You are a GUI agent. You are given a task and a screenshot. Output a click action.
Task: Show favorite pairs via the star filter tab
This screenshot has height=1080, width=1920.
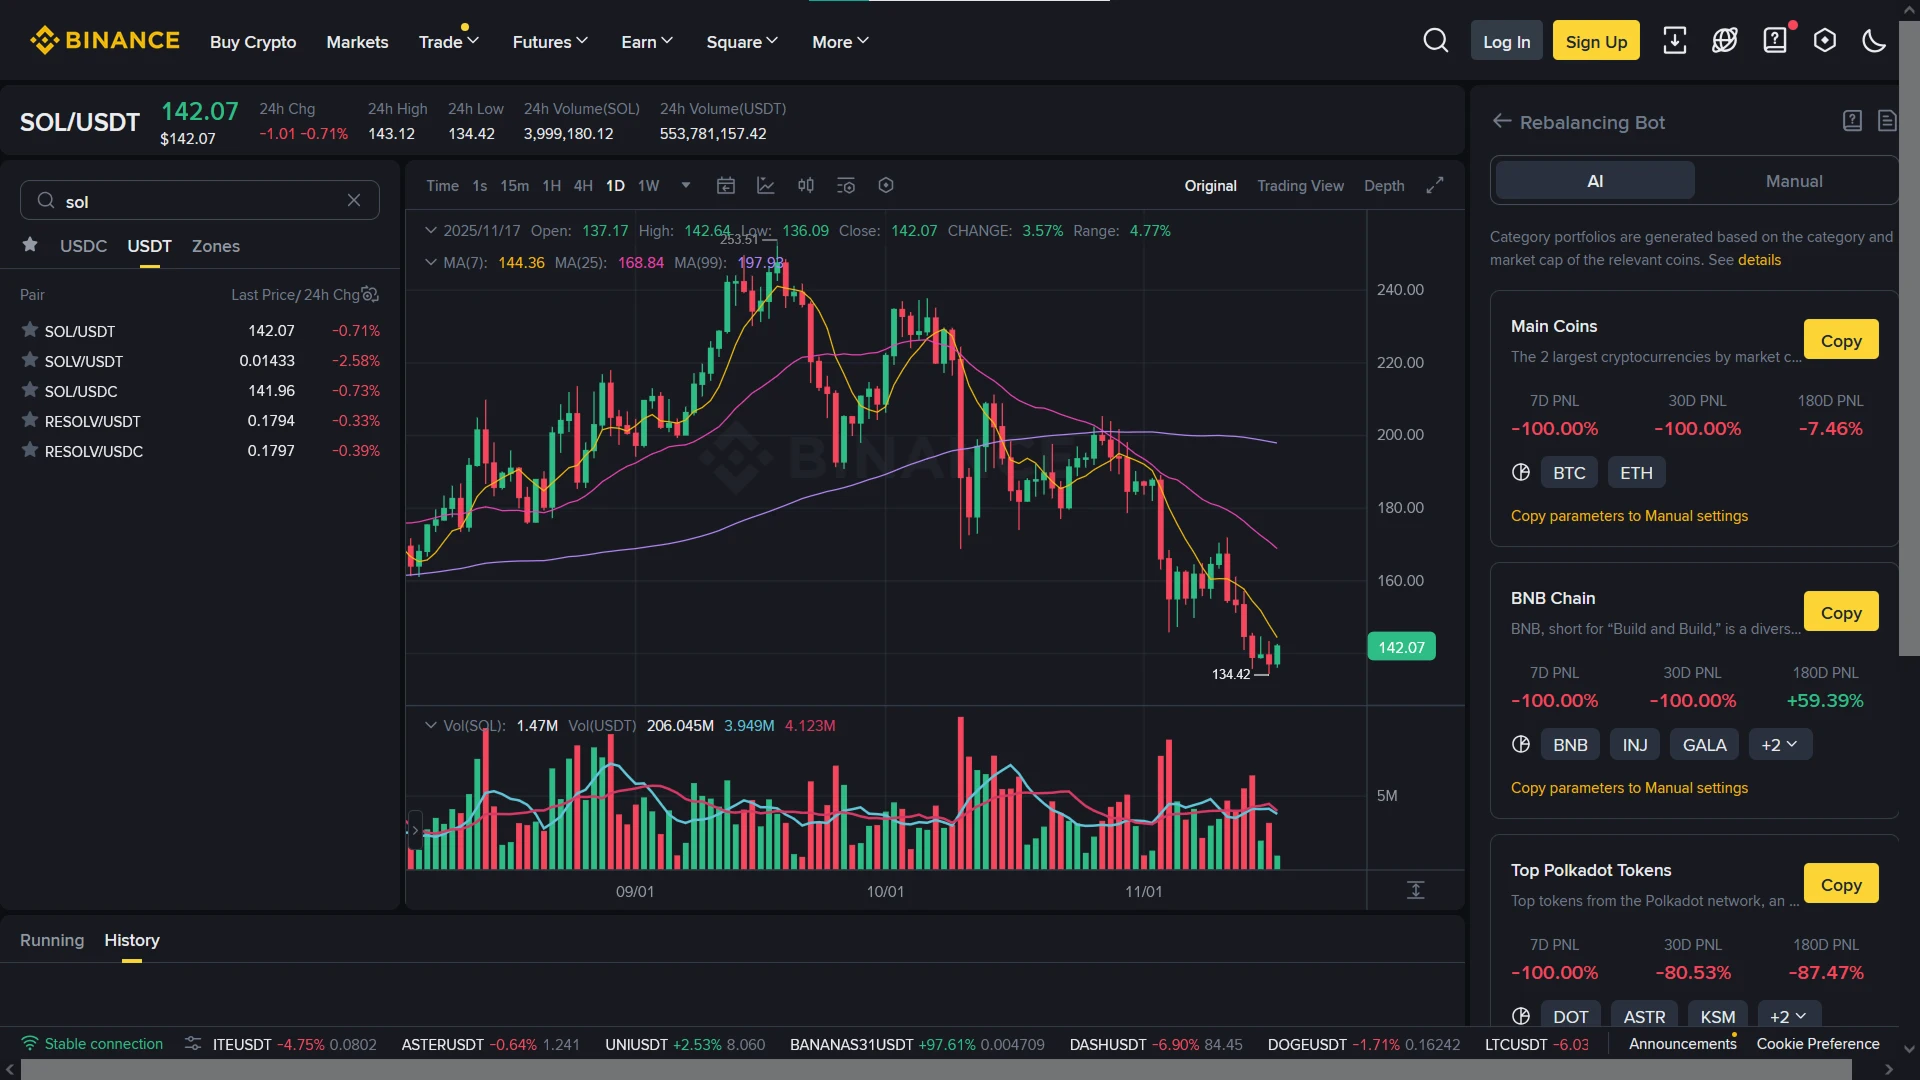(29, 245)
